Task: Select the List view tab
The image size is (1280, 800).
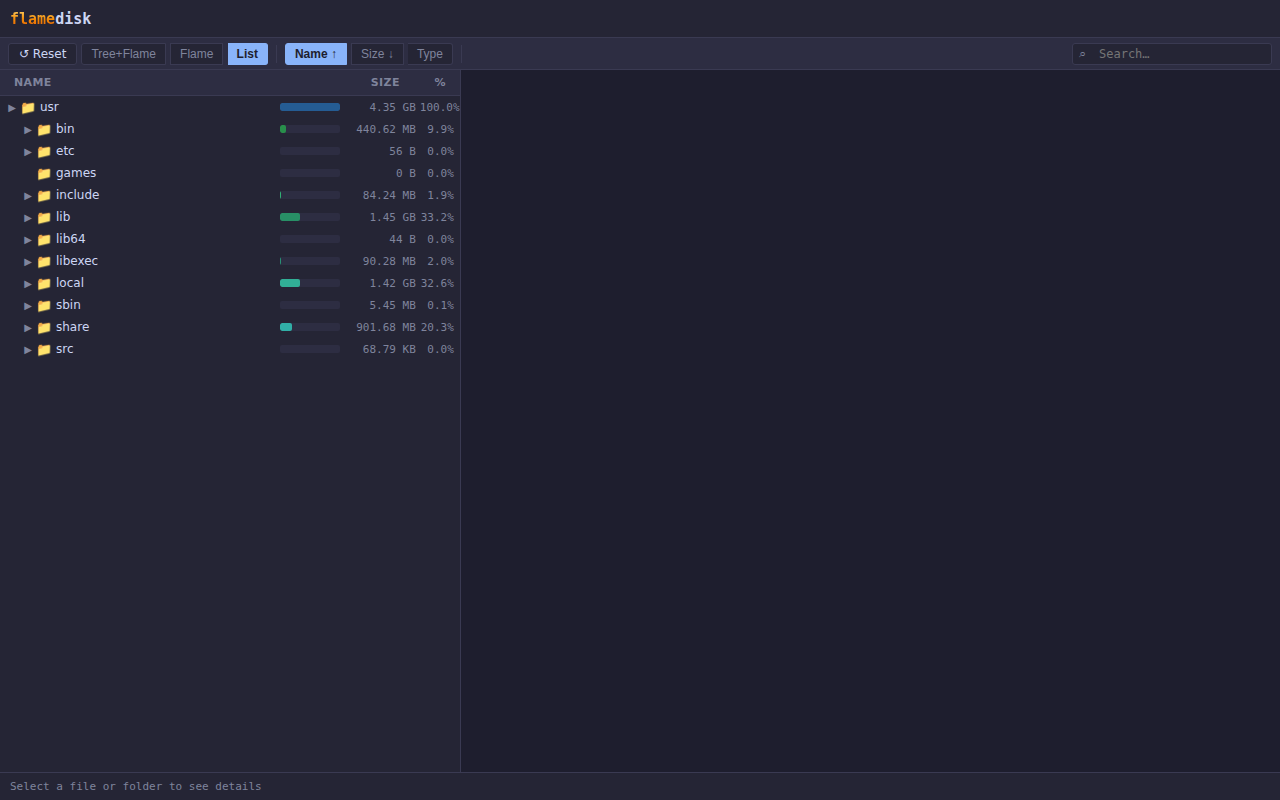Action: coord(247,54)
